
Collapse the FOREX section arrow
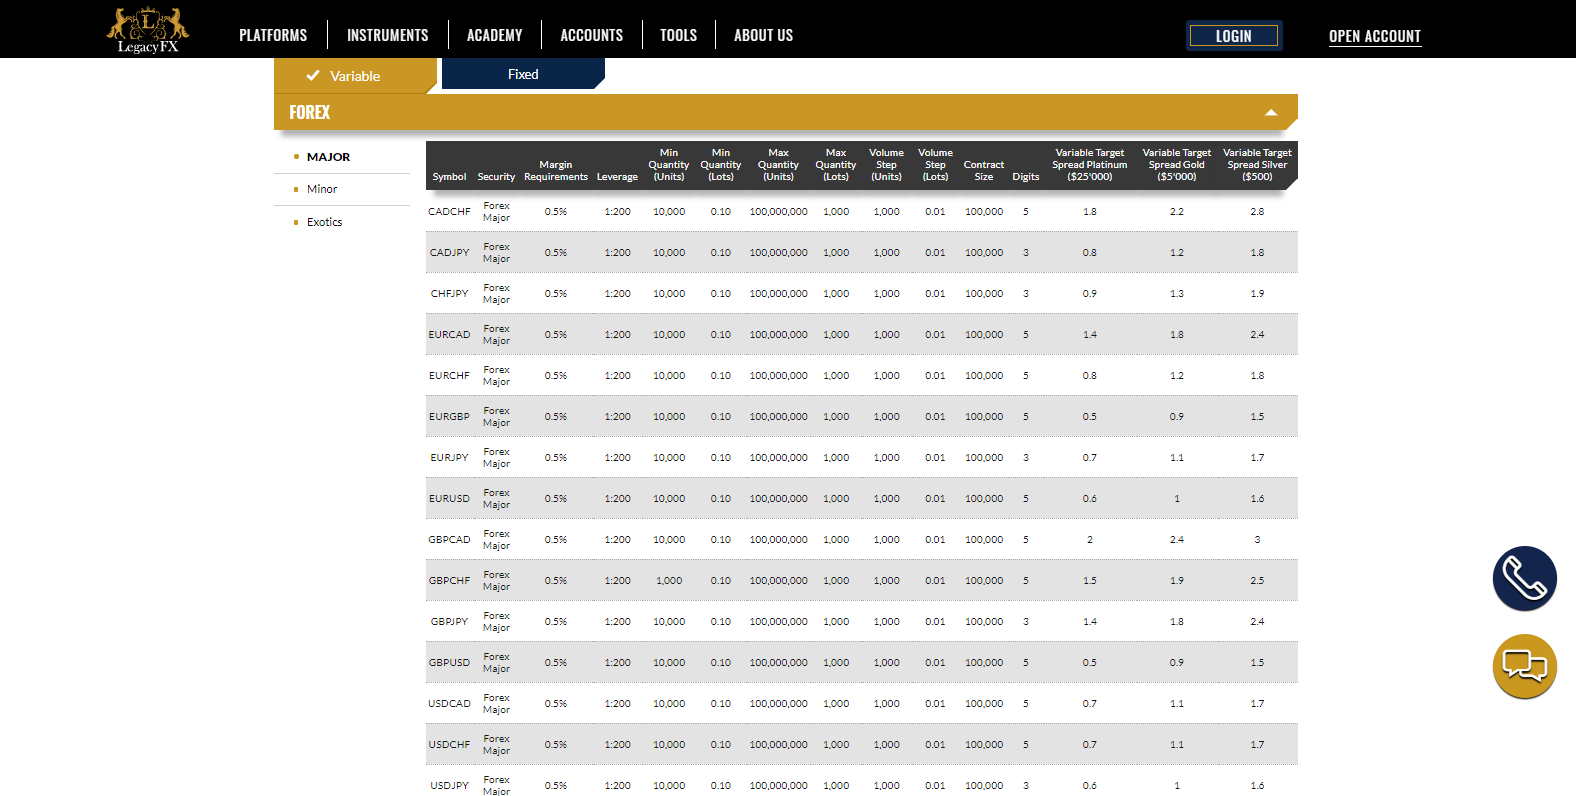(1271, 113)
